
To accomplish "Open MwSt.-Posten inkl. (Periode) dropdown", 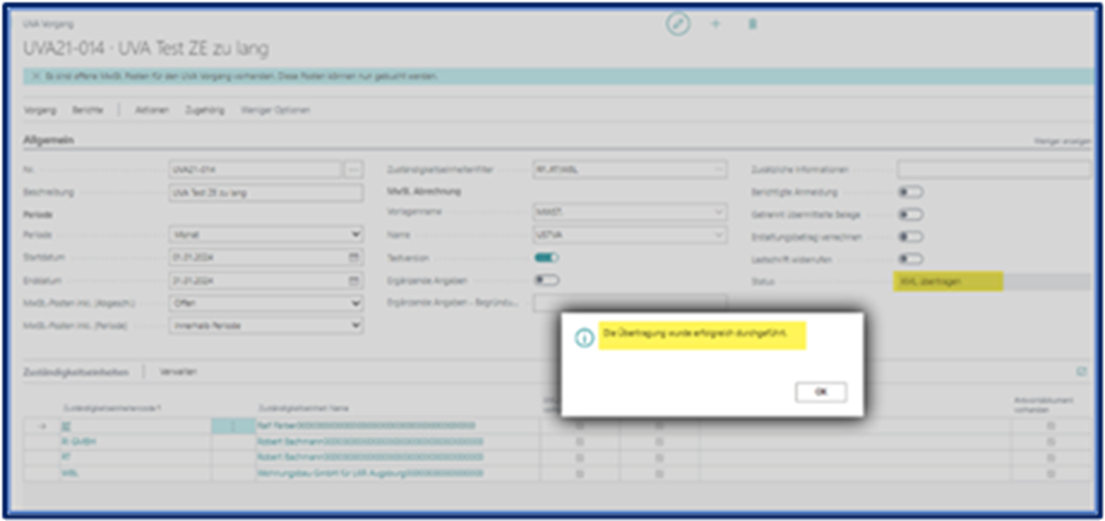I will click(x=265, y=325).
